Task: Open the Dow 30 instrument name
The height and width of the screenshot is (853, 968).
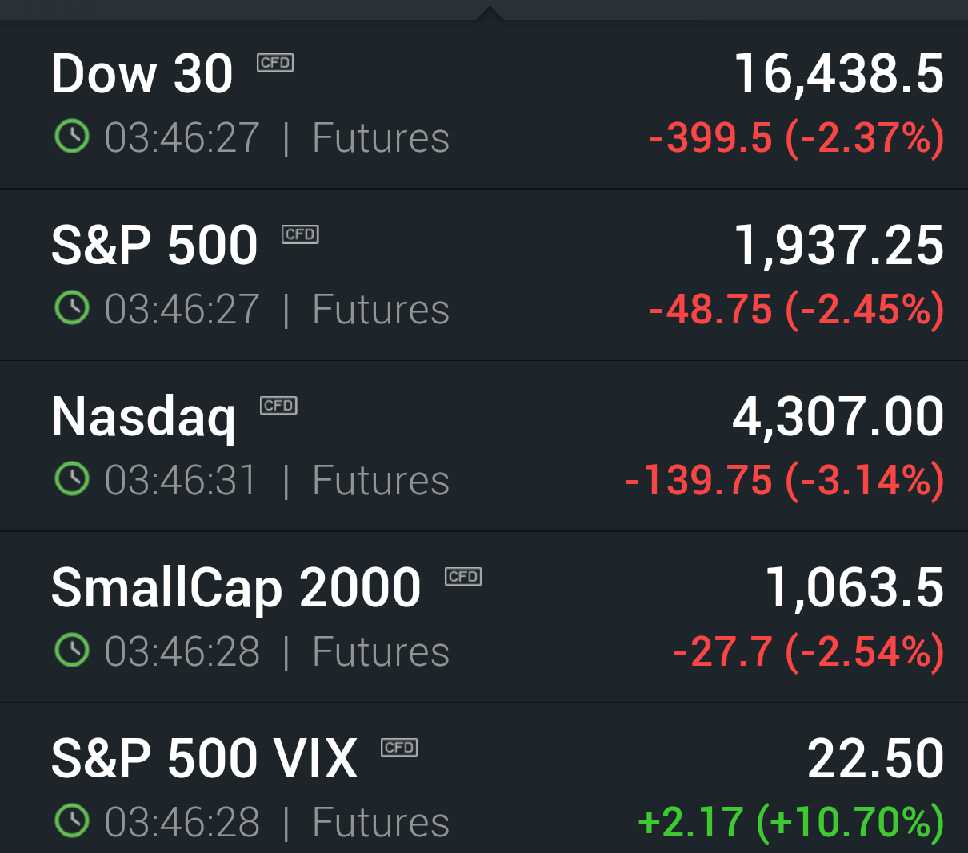Action: click(142, 74)
